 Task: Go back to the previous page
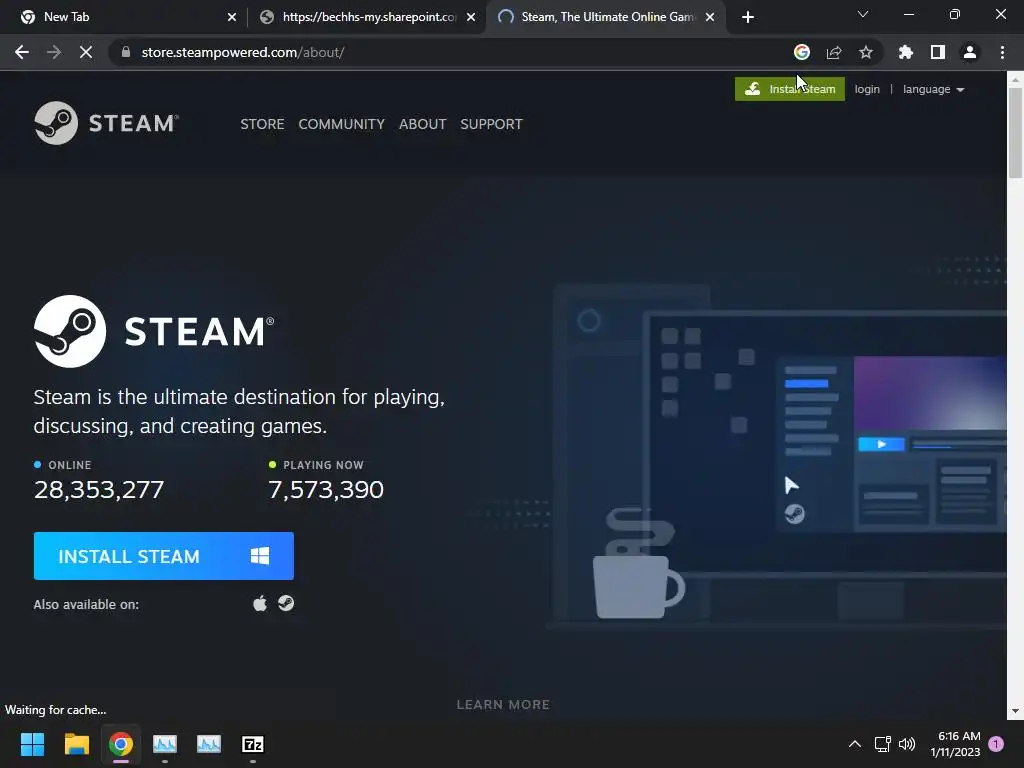[x=22, y=52]
